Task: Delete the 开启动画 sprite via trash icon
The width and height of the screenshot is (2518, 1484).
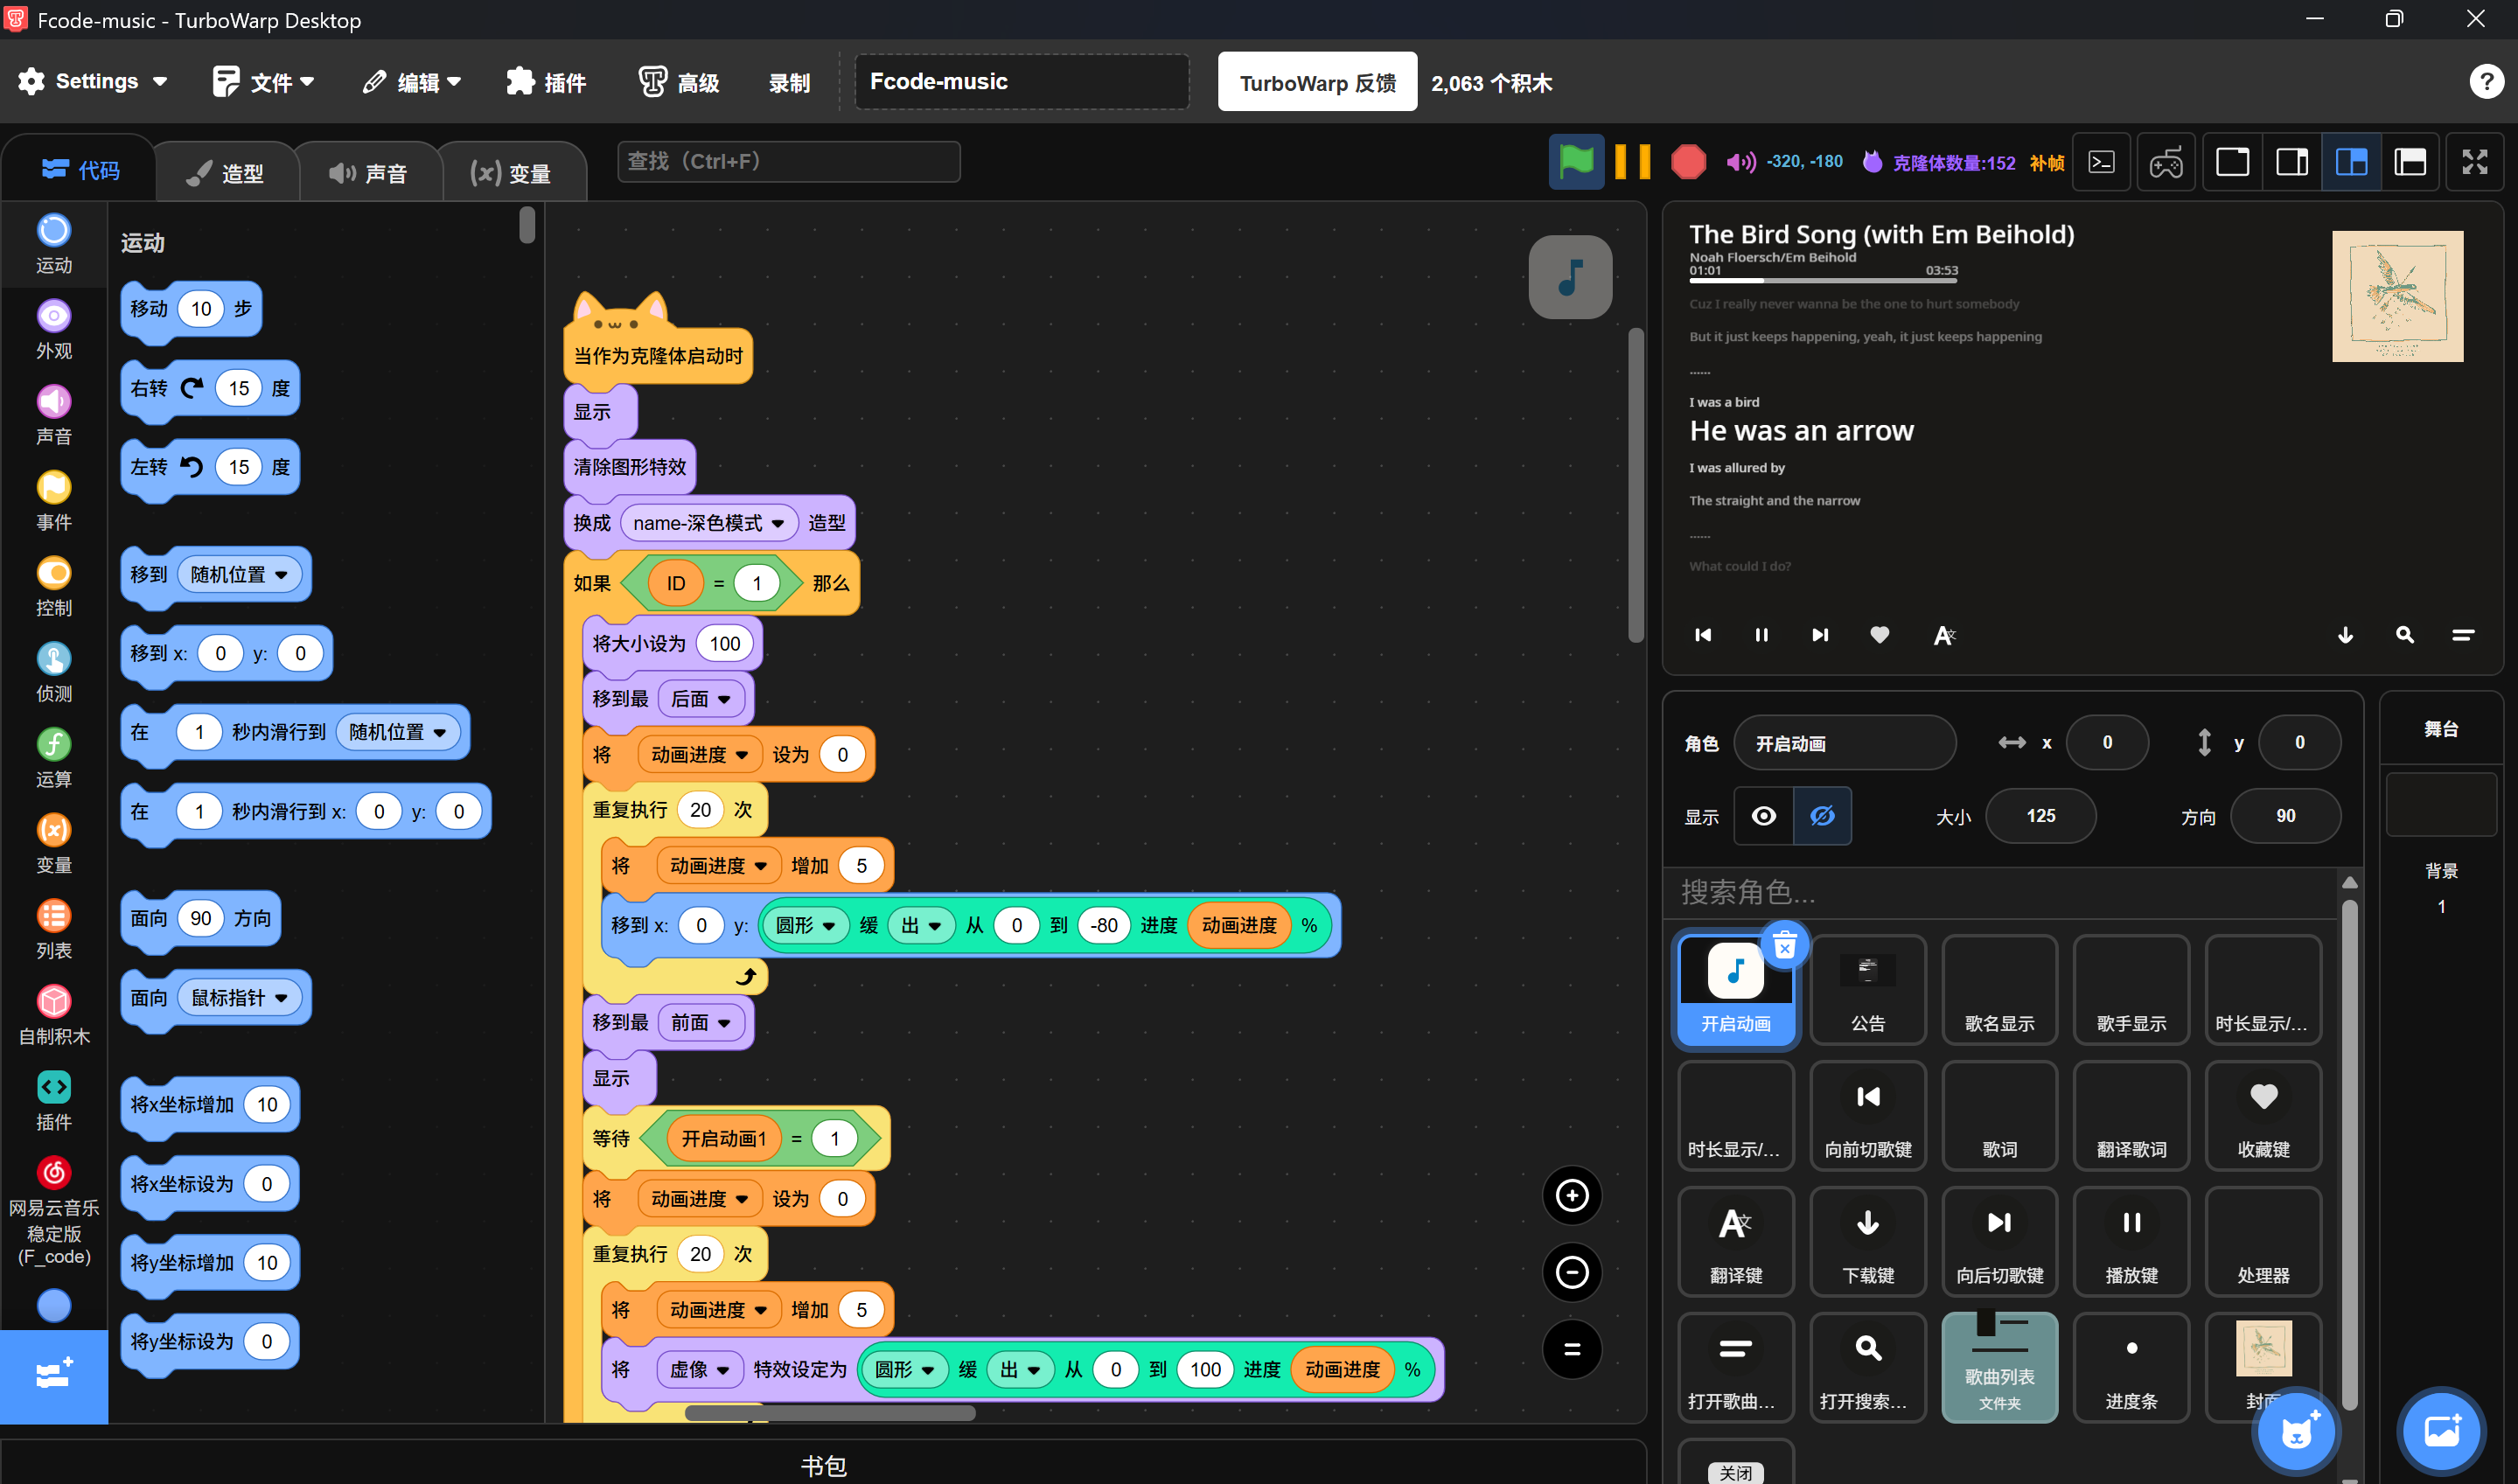Action: point(1784,945)
